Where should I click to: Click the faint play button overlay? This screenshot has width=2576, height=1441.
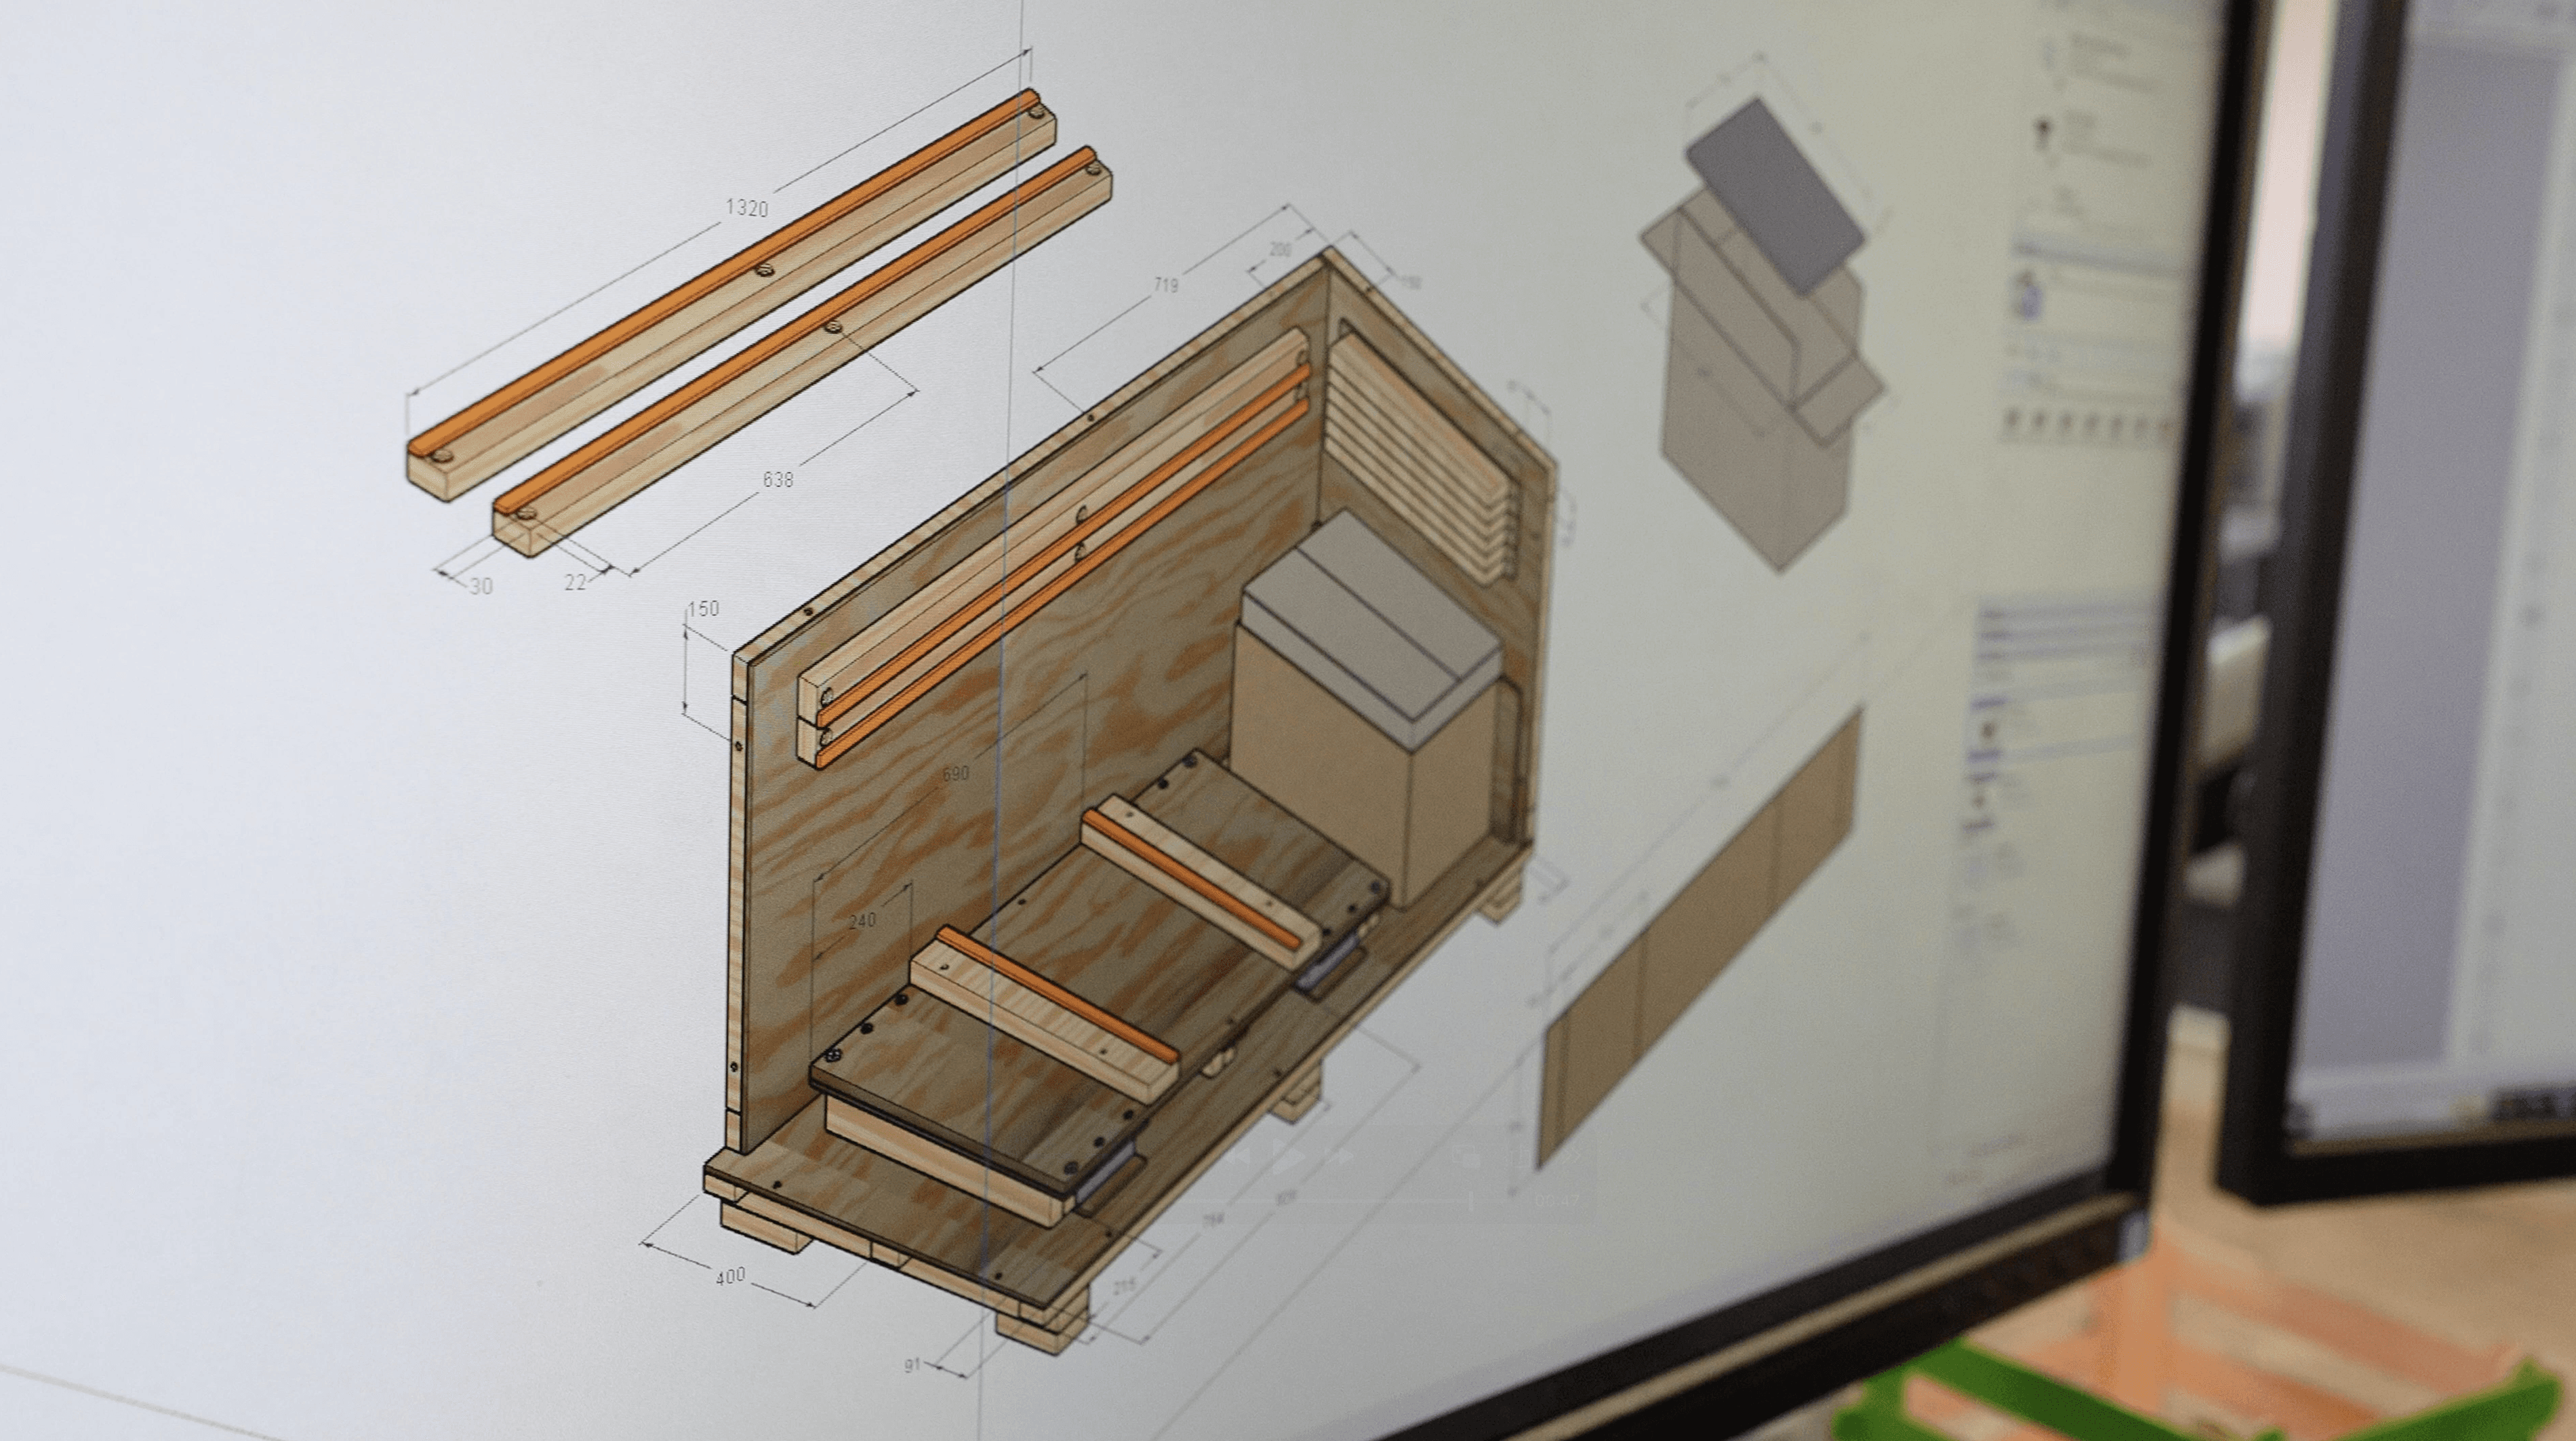(x=1289, y=1157)
